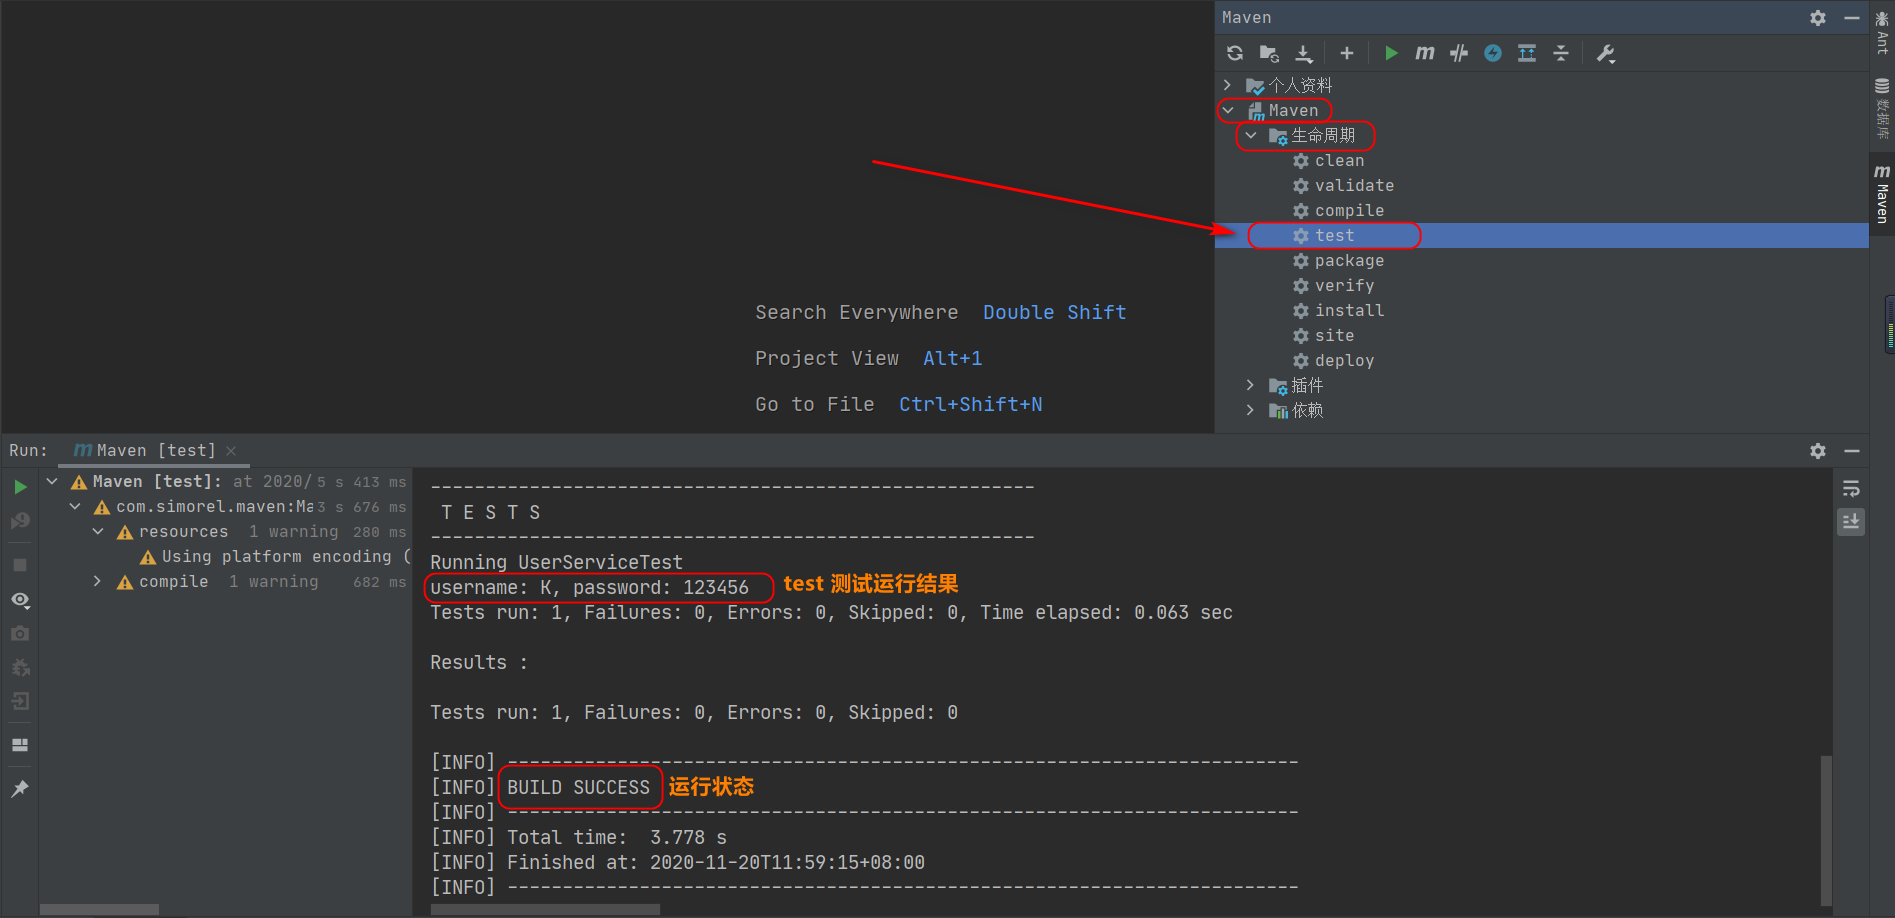Toggle skip tests mode

click(1493, 53)
